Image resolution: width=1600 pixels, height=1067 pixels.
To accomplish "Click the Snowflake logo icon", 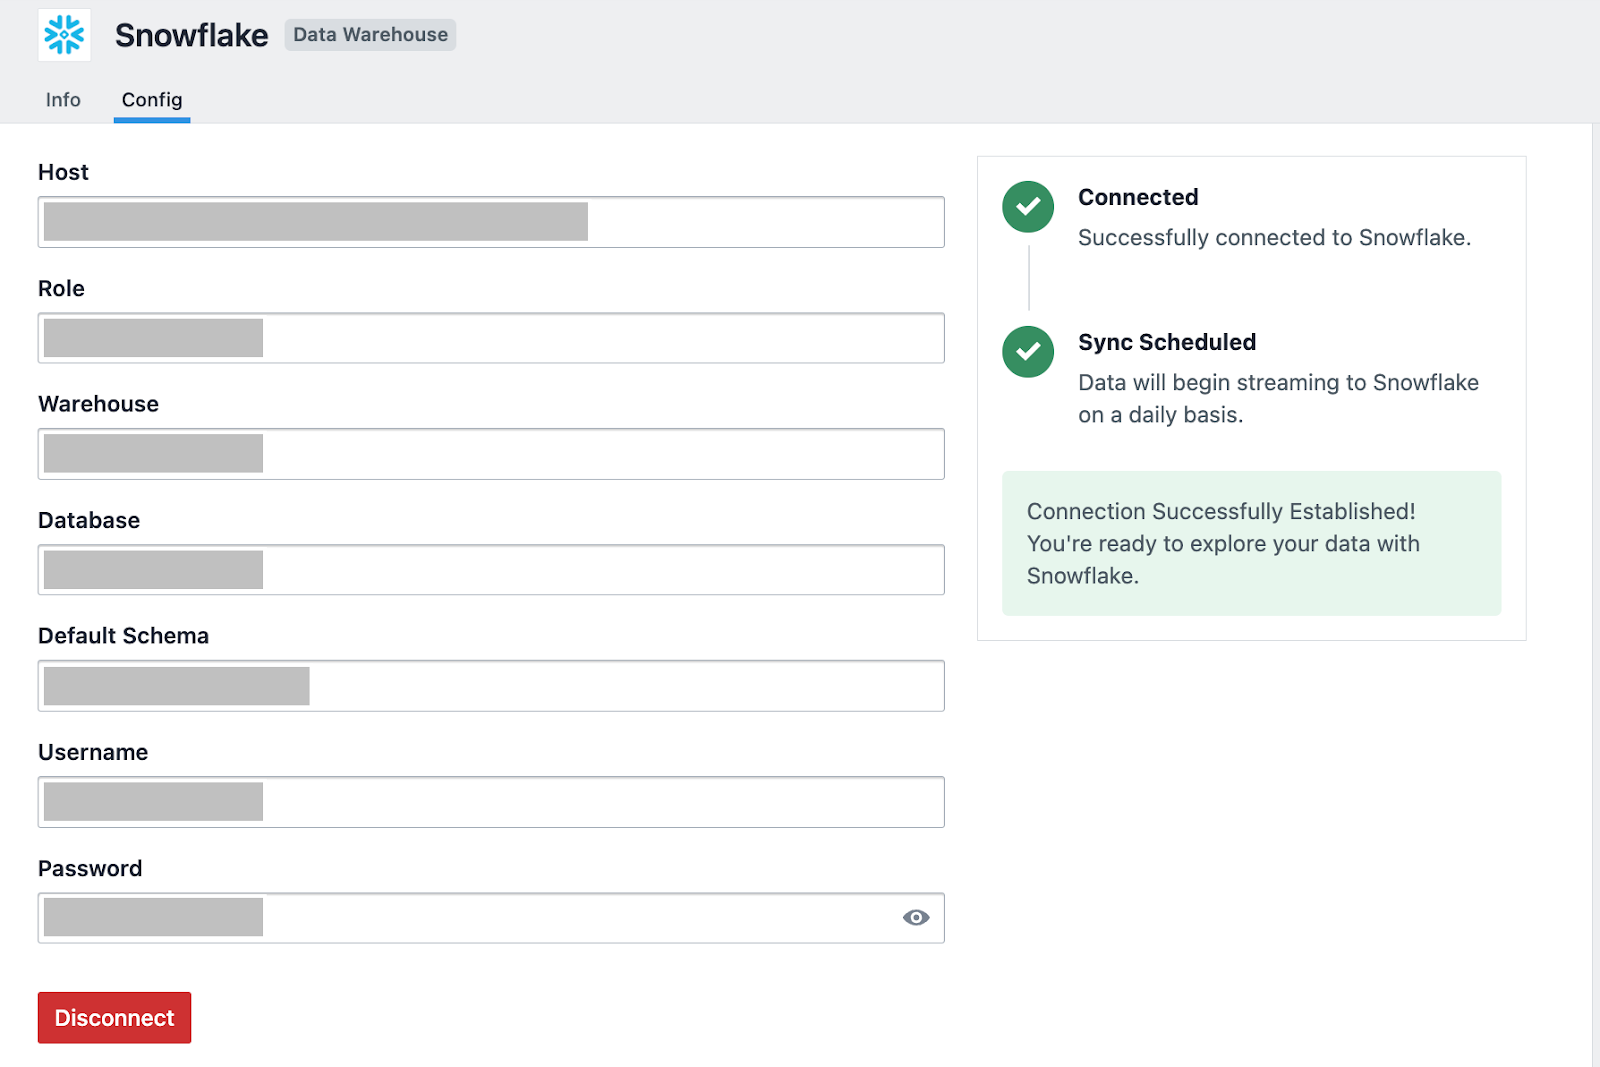I will click(x=65, y=35).
